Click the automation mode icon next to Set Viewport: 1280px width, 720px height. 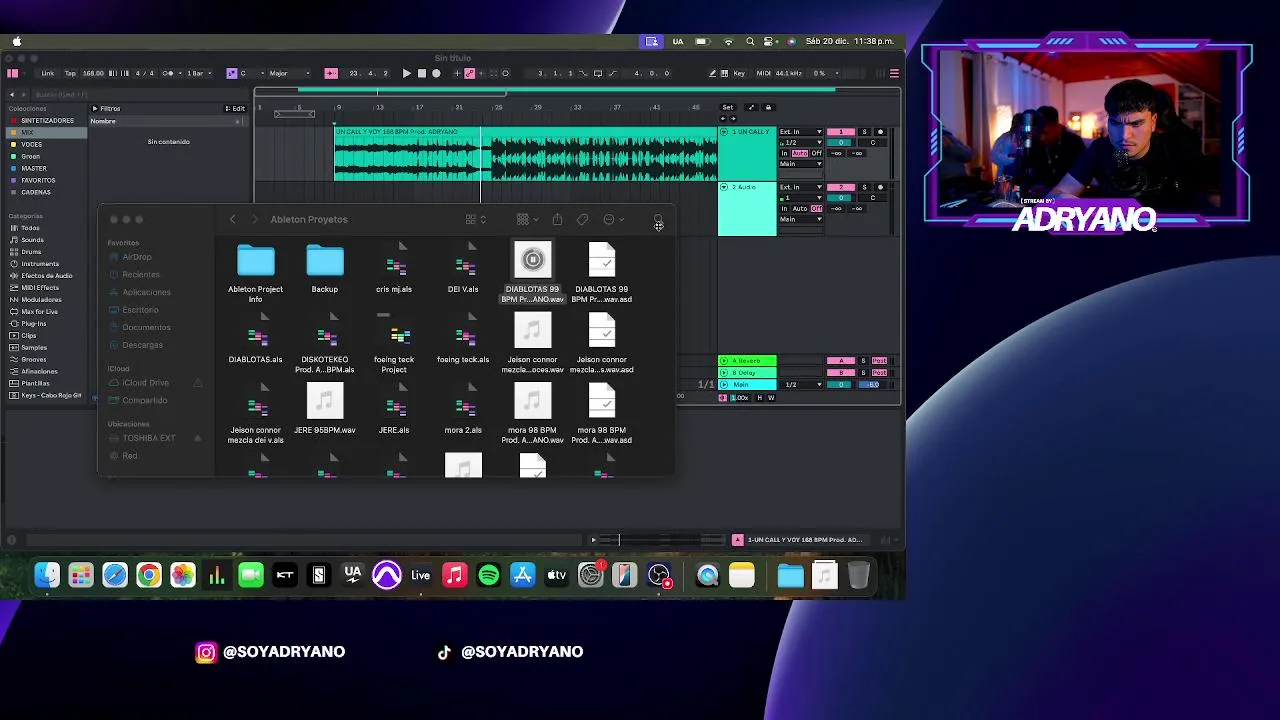[x=751, y=107]
